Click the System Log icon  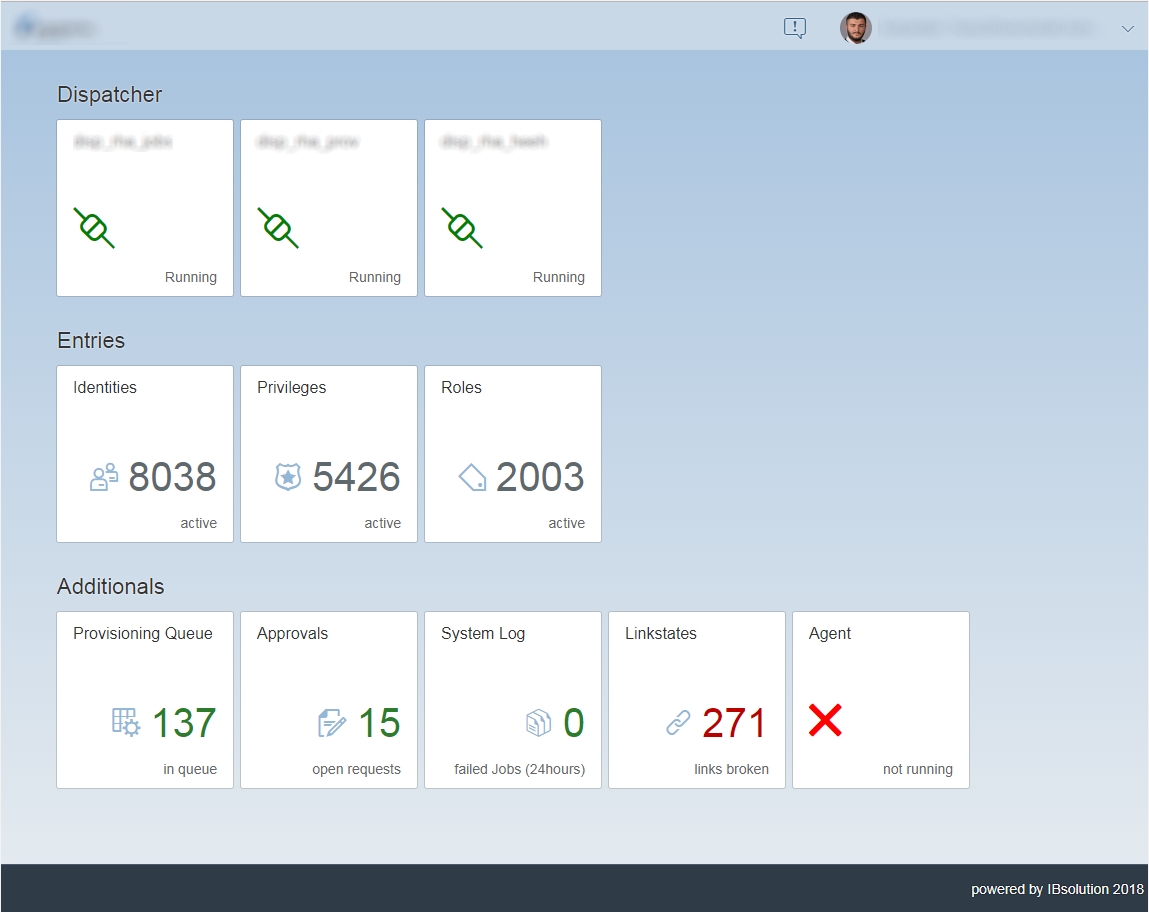tap(539, 723)
